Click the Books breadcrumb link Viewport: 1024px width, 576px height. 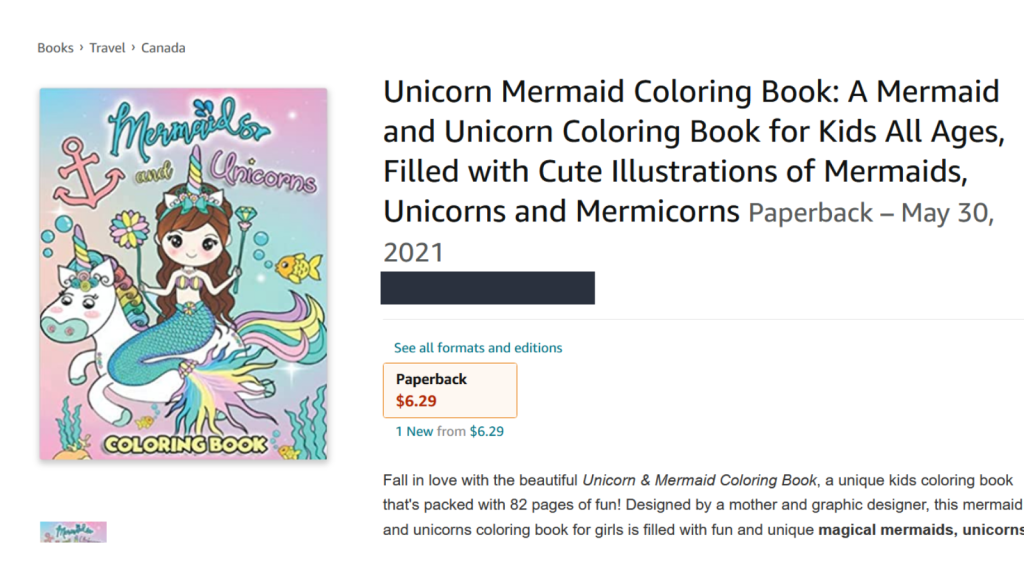tap(55, 48)
